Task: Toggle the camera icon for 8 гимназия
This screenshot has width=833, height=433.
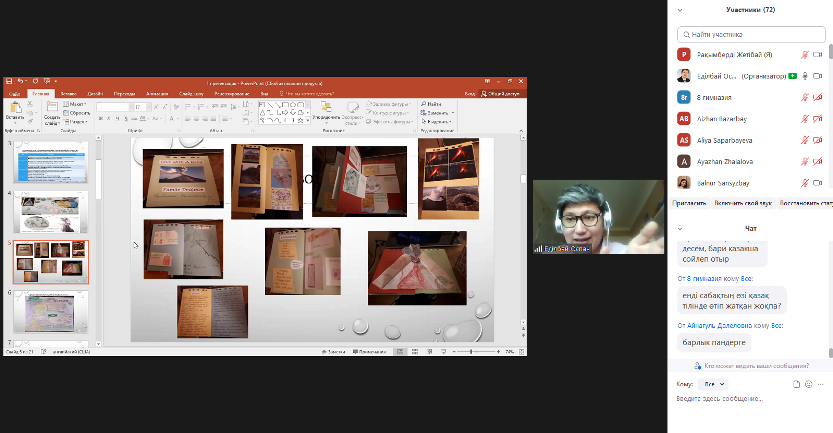Action: (819, 97)
